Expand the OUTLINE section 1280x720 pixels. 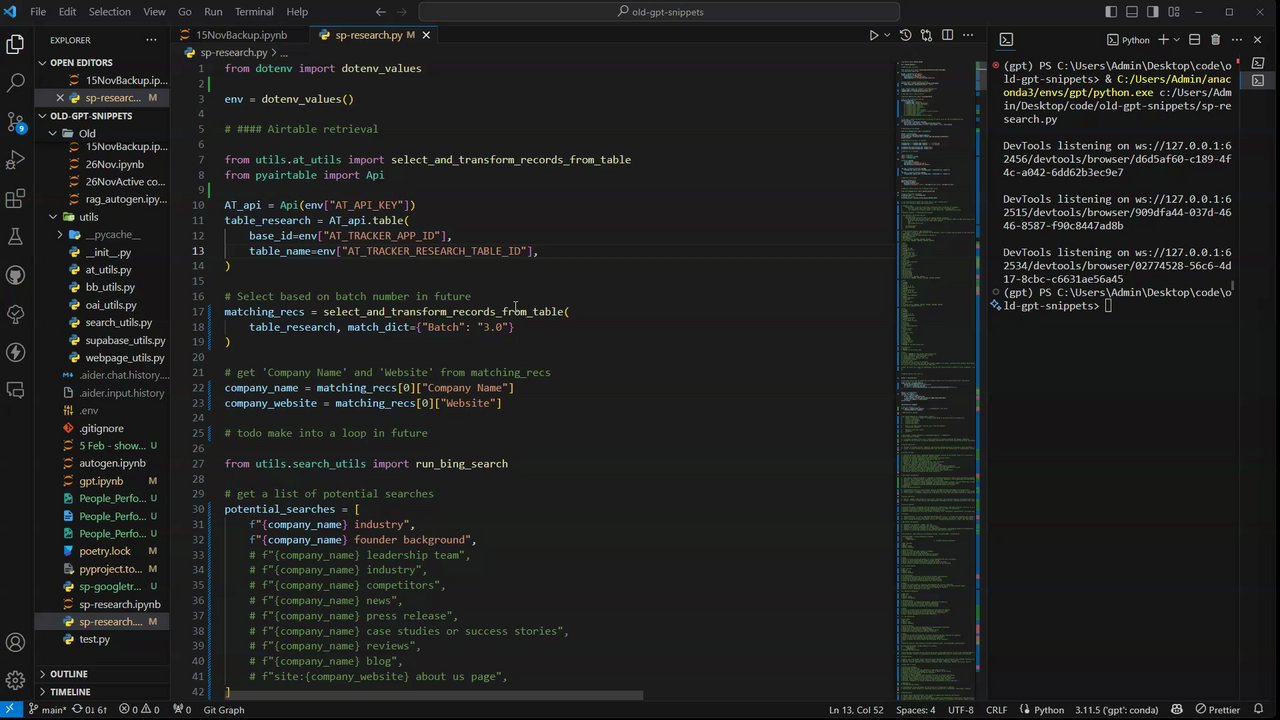click(68, 674)
